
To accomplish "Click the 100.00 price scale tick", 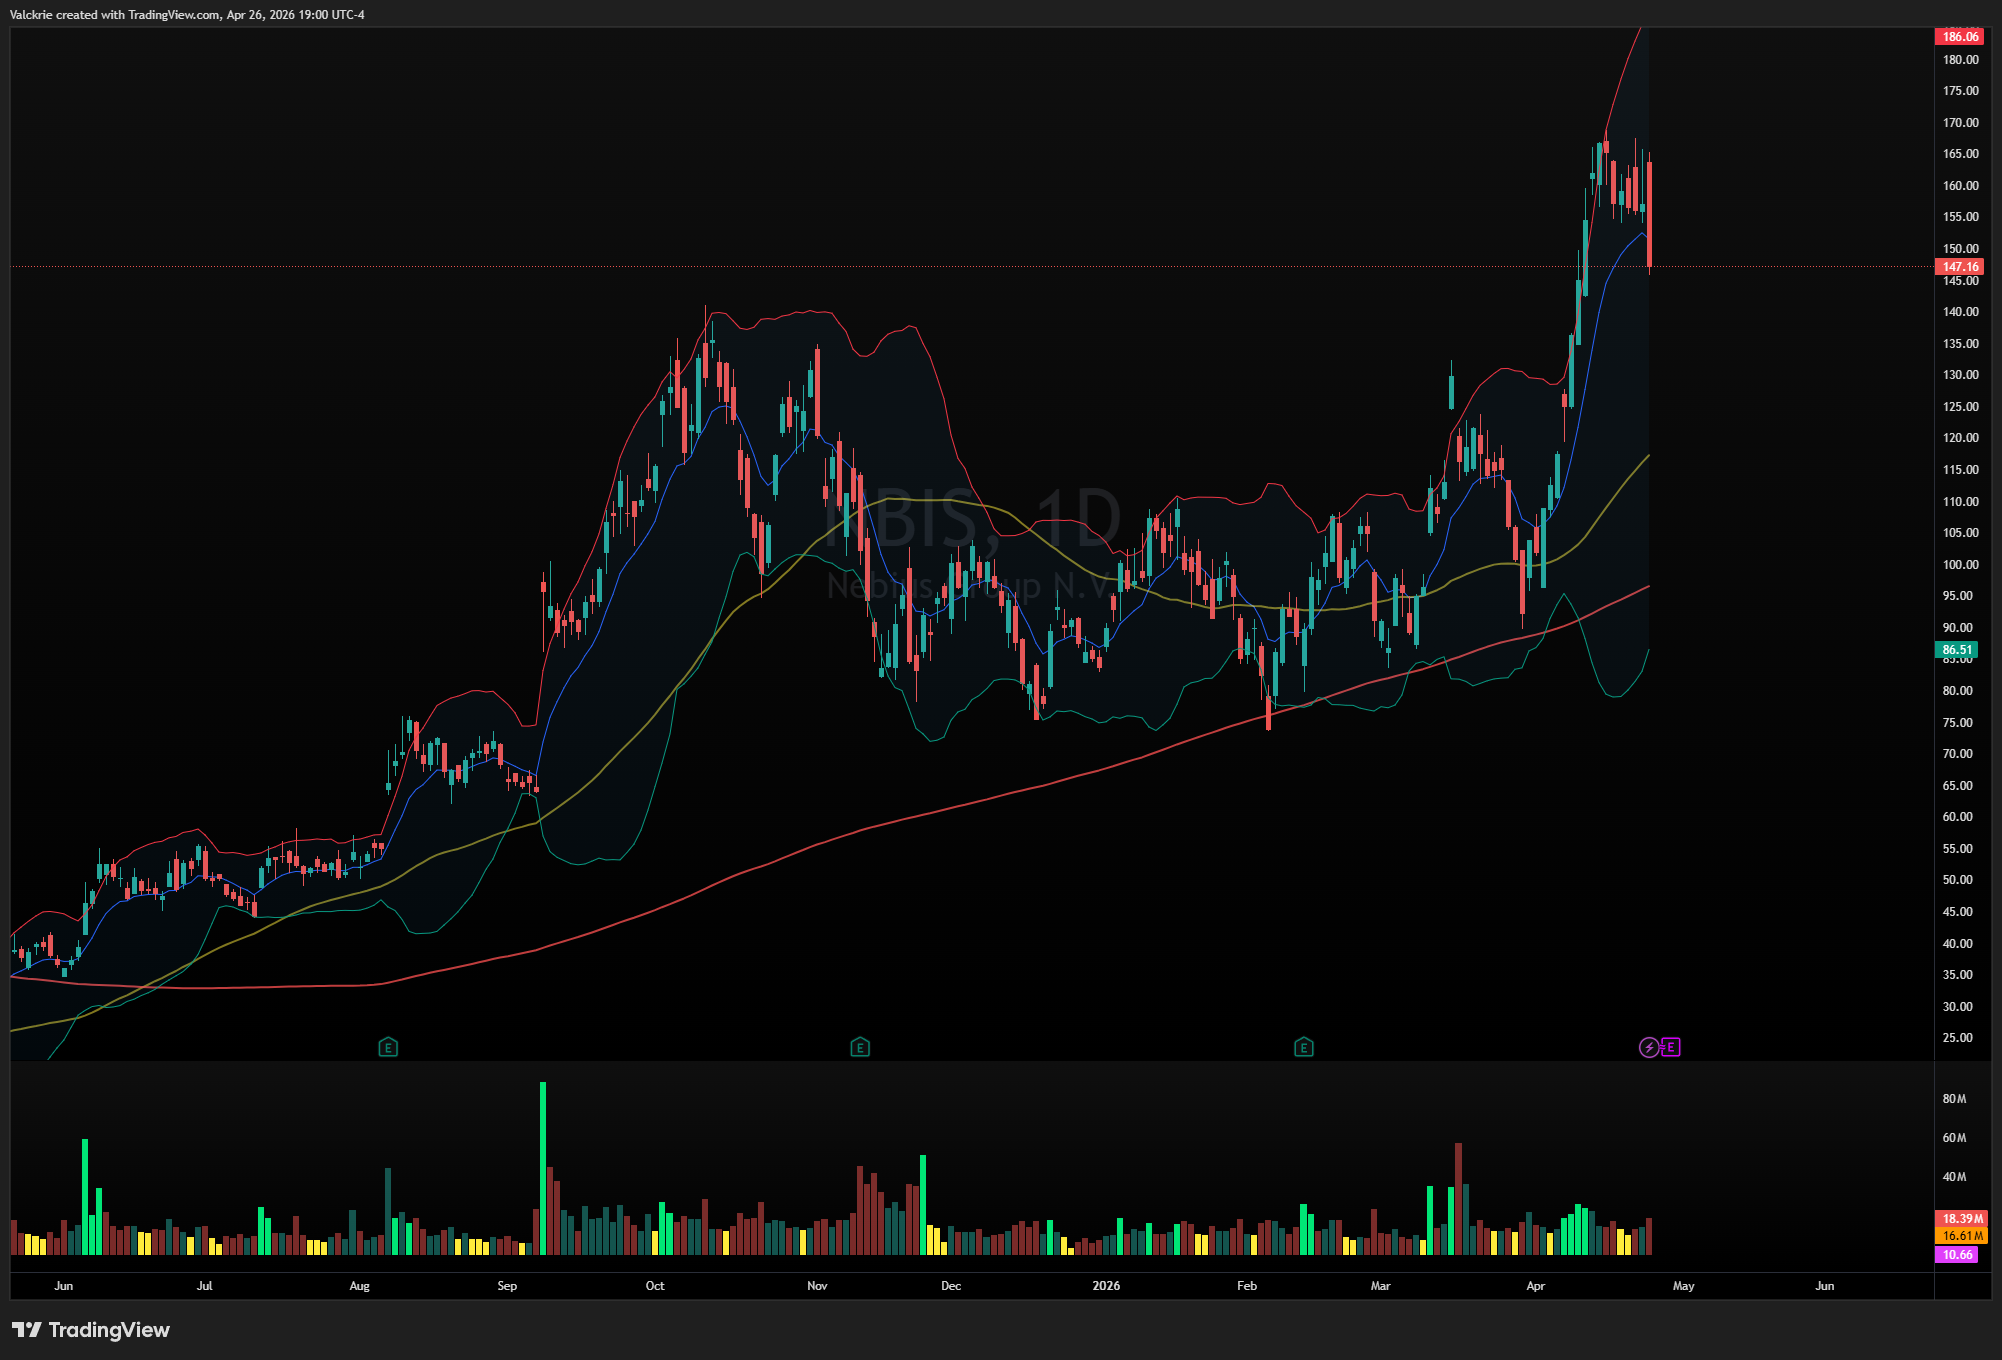I will click(x=1960, y=565).
